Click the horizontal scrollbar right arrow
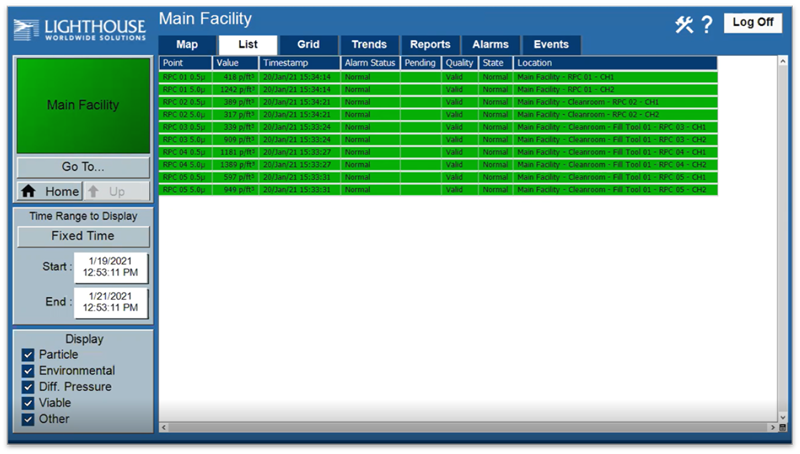The image size is (800, 454). tap(772, 427)
